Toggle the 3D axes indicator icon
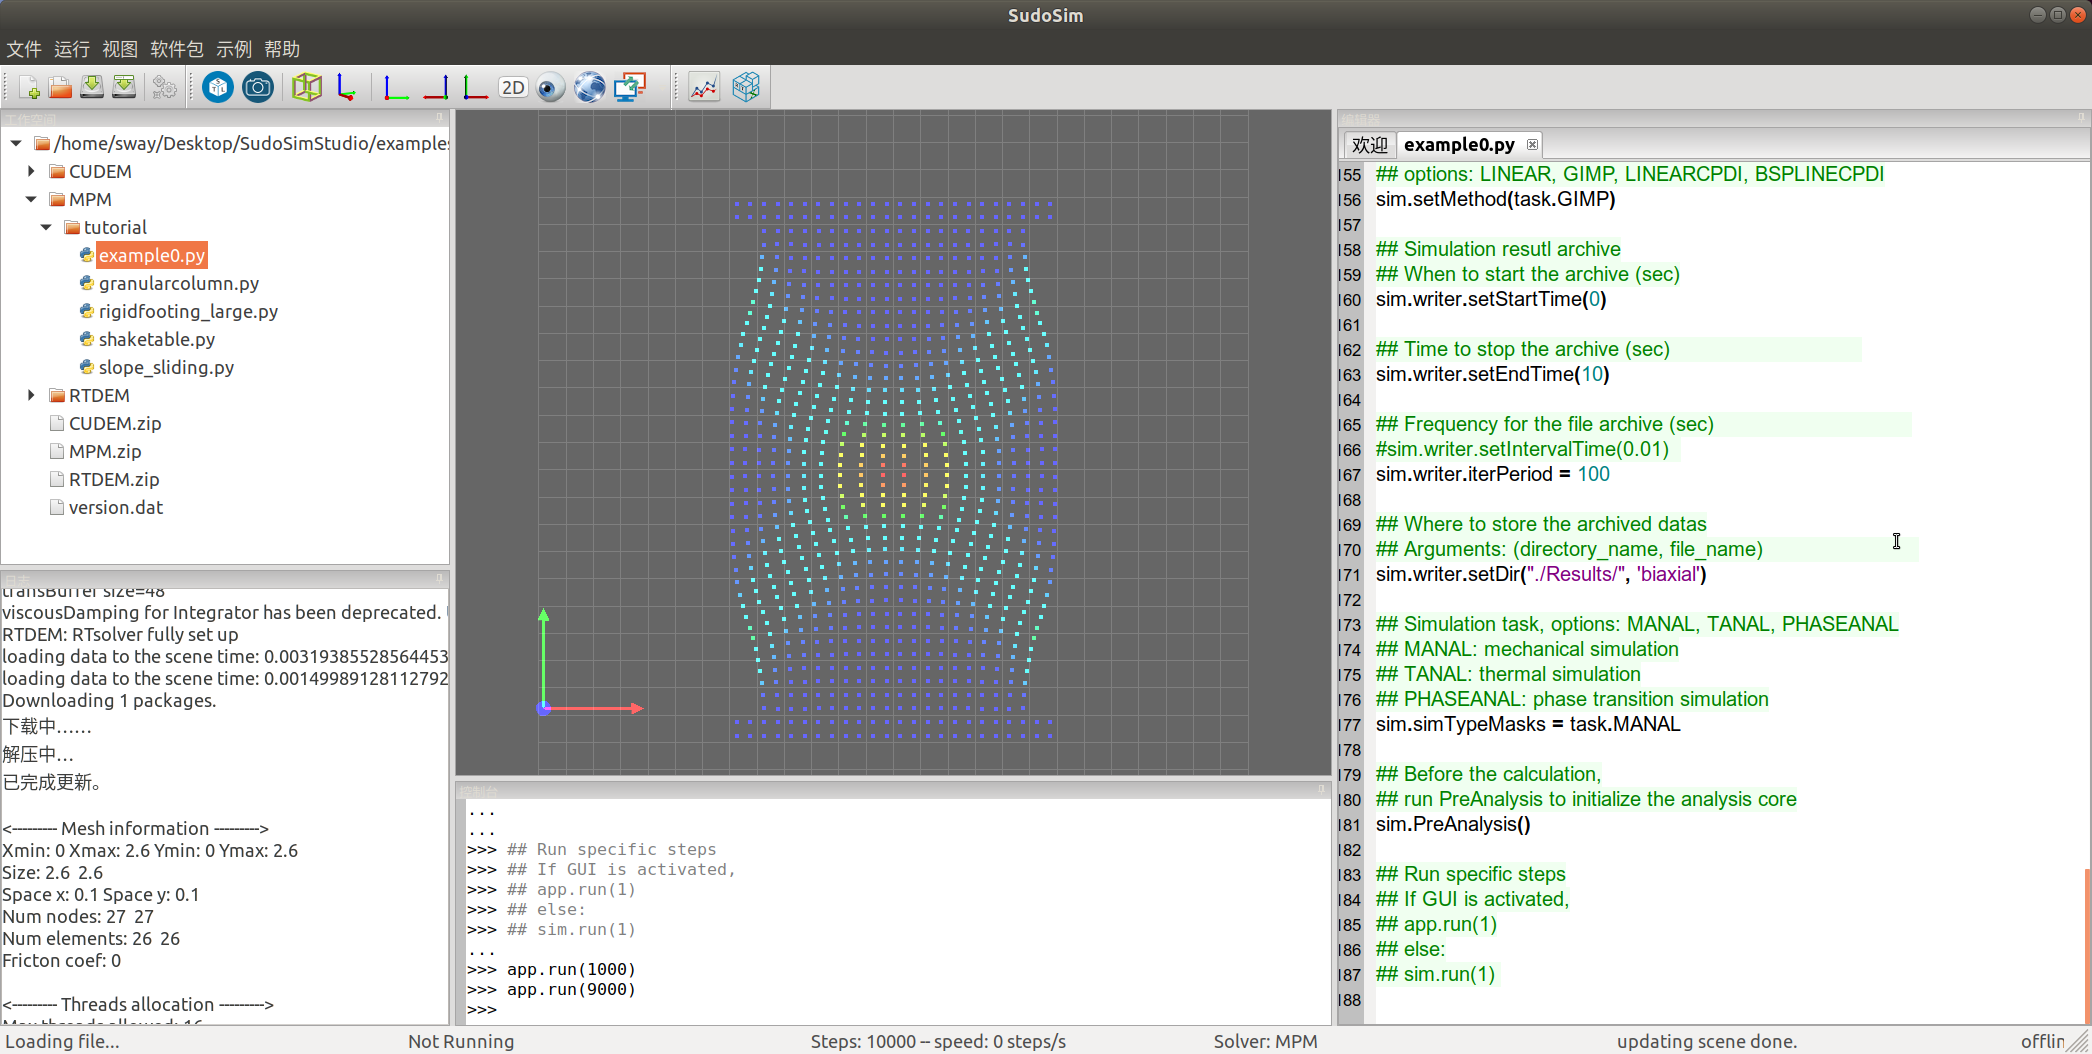2092x1054 pixels. (346, 88)
